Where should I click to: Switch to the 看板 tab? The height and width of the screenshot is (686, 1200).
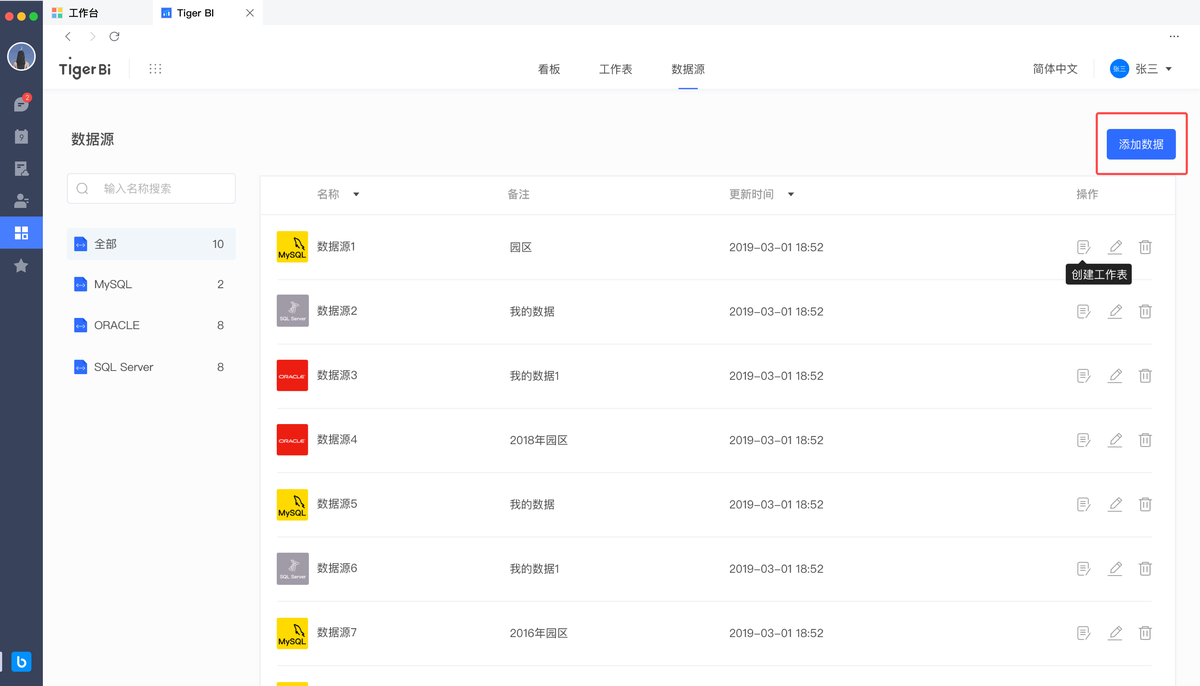pyautogui.click(x=549, y=70)
